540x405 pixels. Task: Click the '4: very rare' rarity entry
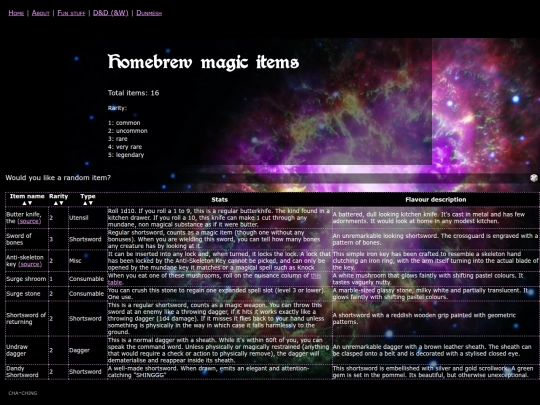tap(125, 147)
